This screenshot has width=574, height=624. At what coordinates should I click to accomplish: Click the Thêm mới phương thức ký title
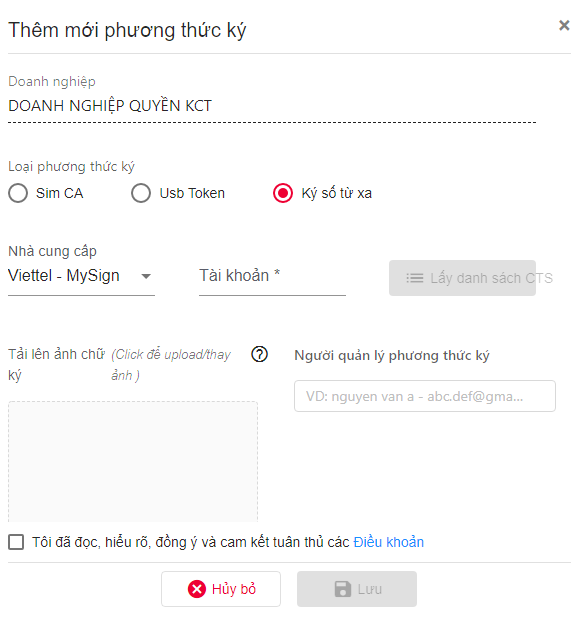pos(127,30)
